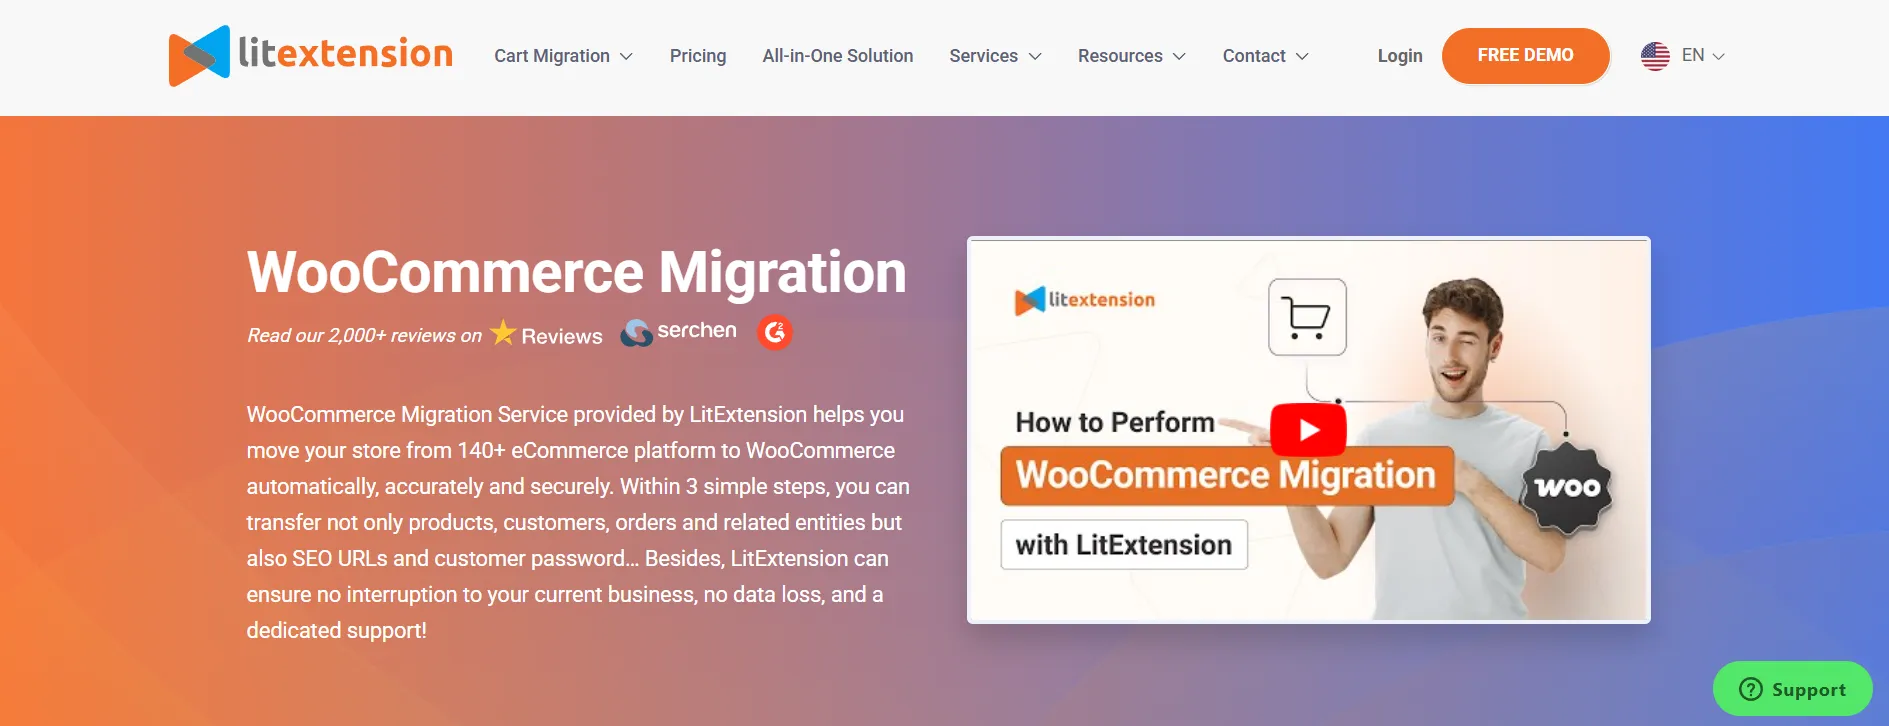Expand the Services chevron arrow
The height and width of the screenshot is (726, 1889).
click(1035, 56)
